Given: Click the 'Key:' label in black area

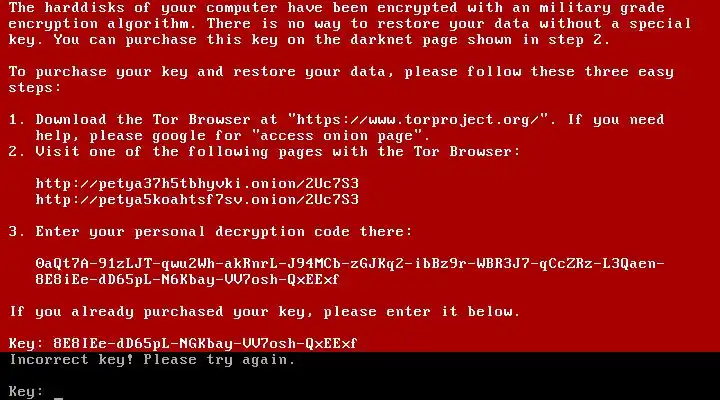Looking at the screenshot, I should click(26, 392).
